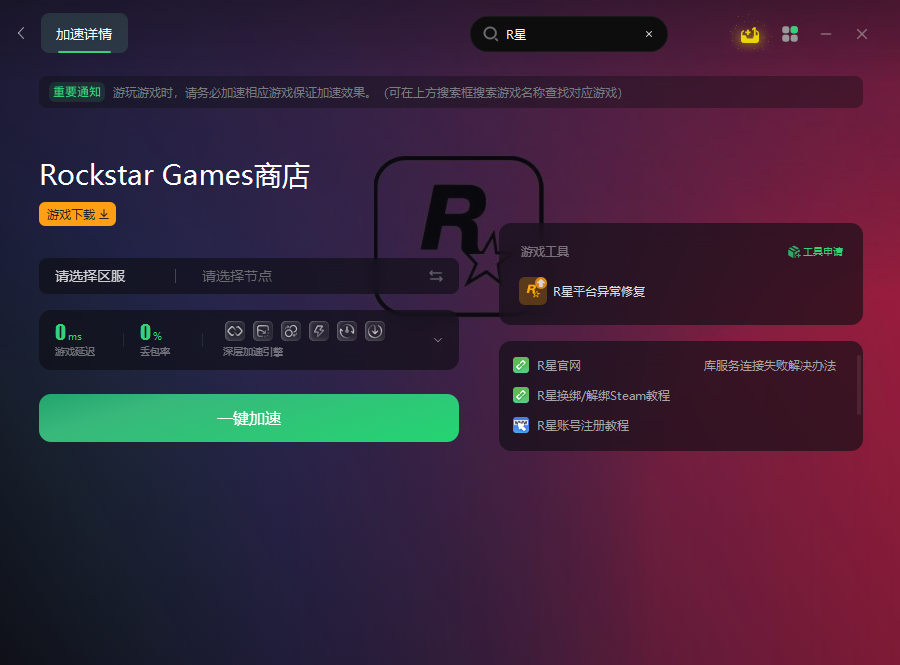Click the 0% 丢包率 value

pyautogui.click(x=151, y=332)
